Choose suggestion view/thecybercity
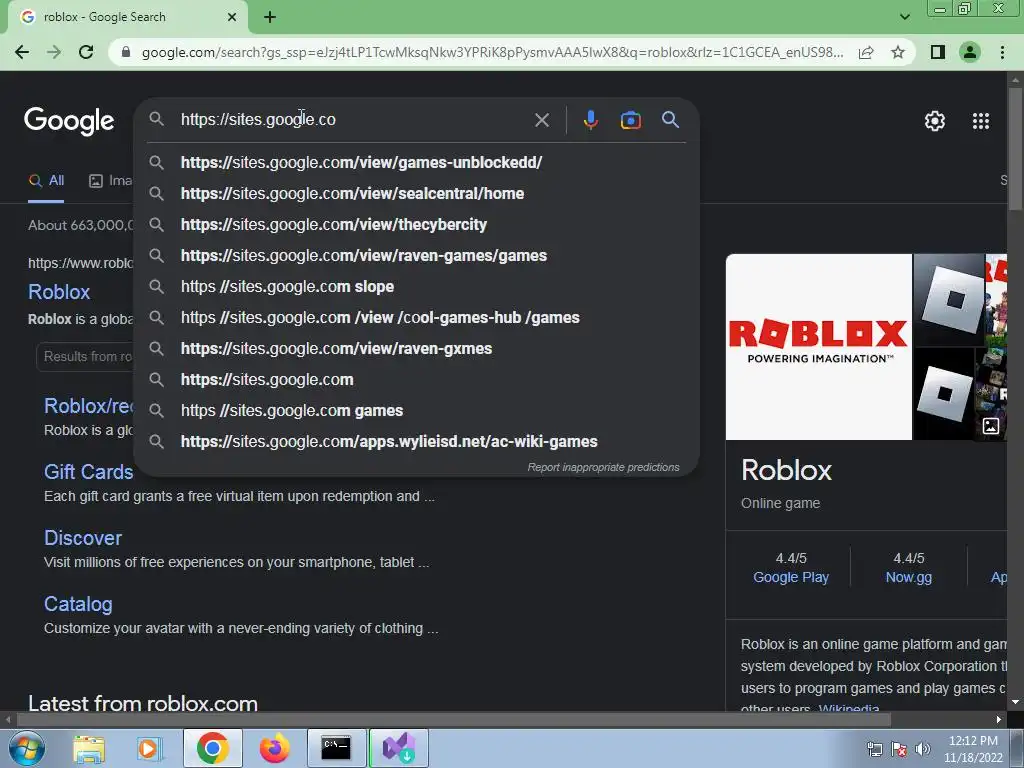This screenshot has height=768, width=1024. (417, 225)
